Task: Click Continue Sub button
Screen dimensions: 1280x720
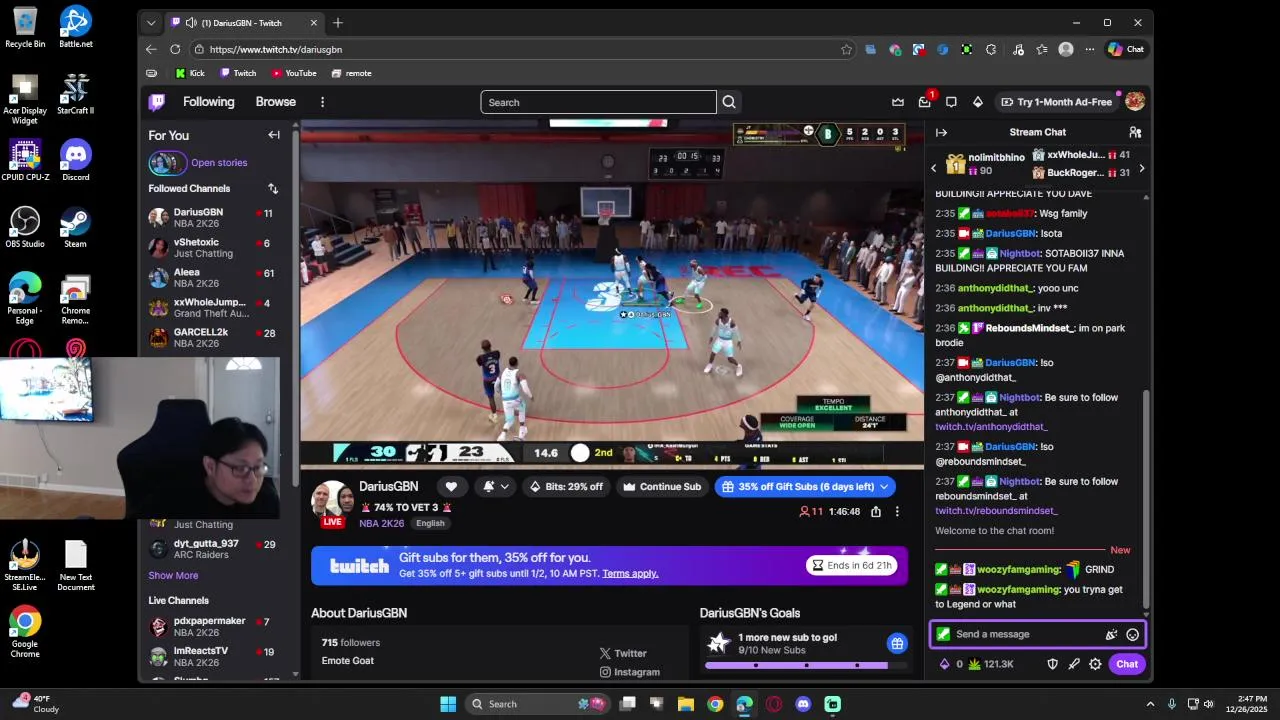Action: click(661, 487)
